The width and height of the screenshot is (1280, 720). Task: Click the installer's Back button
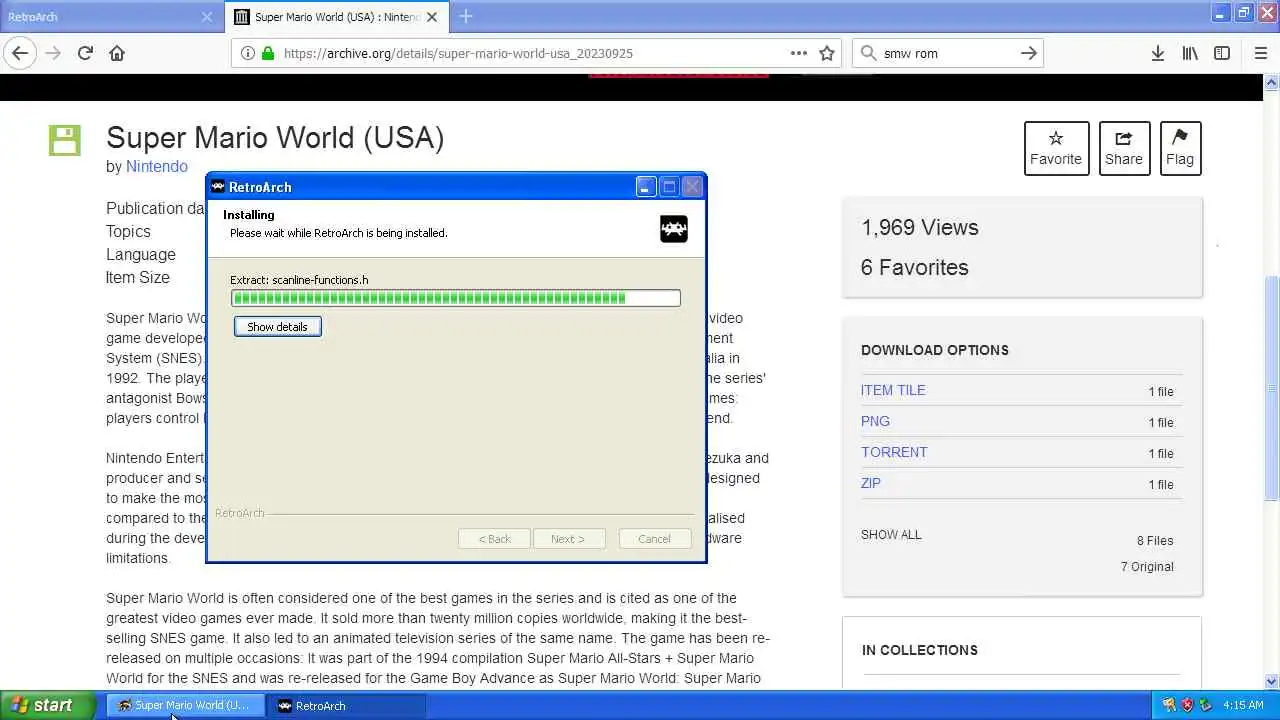tap(494, 539)
